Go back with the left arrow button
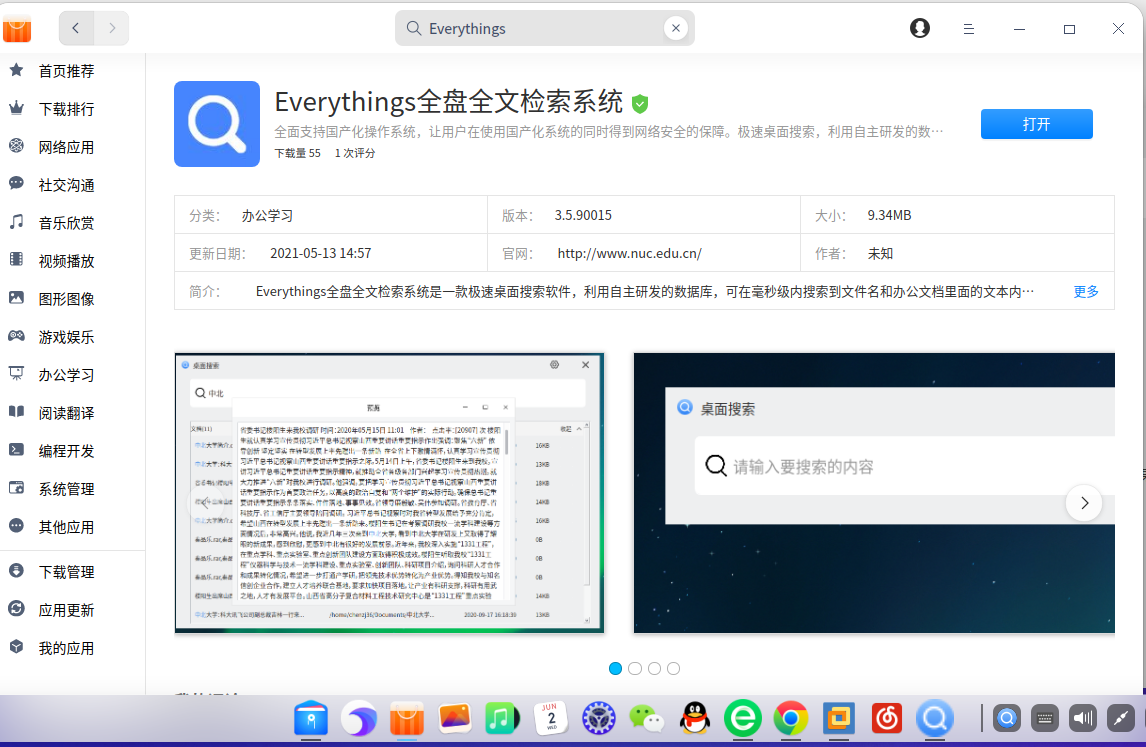The height and width of the screenshot is (747, 1146). (x=76, y=29)
